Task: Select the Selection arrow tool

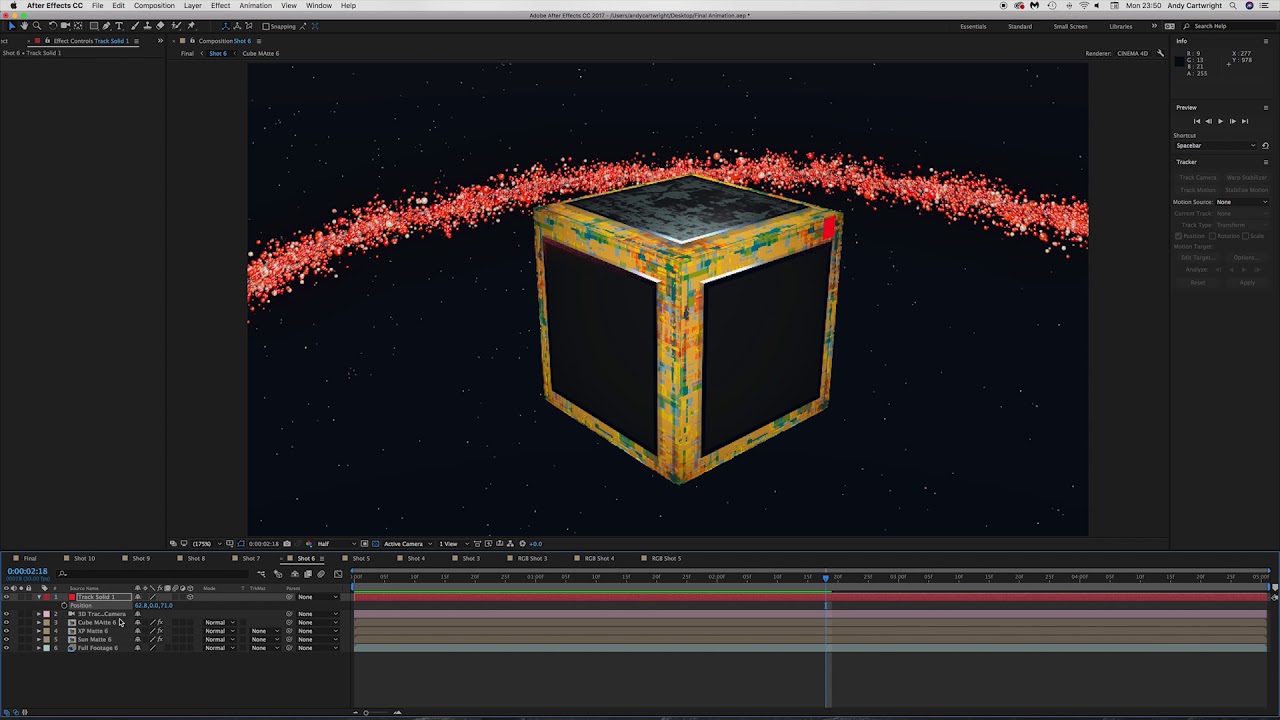Action: pyautogui.click(x=11, y=26)
